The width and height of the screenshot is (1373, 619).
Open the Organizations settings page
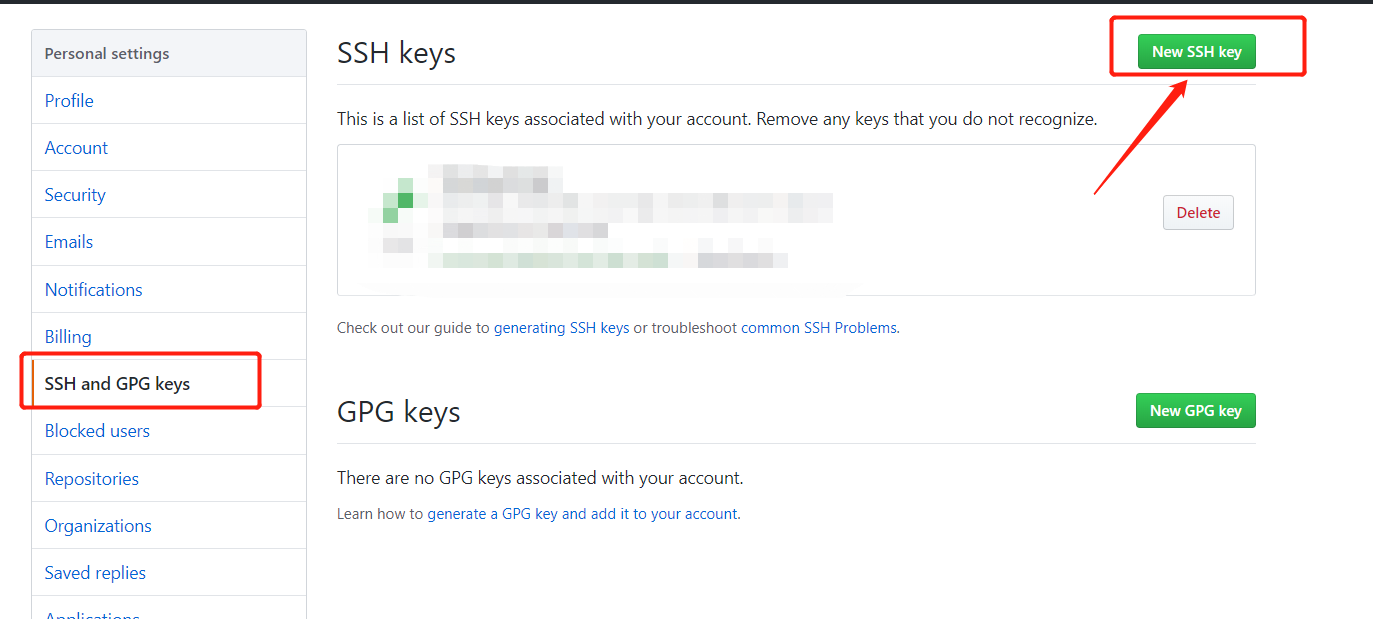pyautogui.click(x=98, y=526)
